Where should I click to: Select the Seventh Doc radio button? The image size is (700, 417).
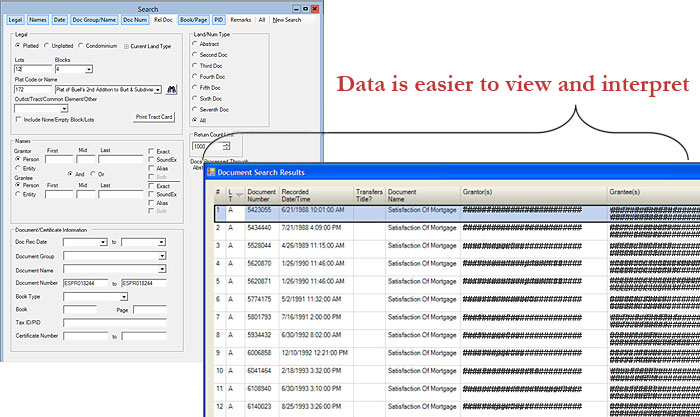point(195,109)
